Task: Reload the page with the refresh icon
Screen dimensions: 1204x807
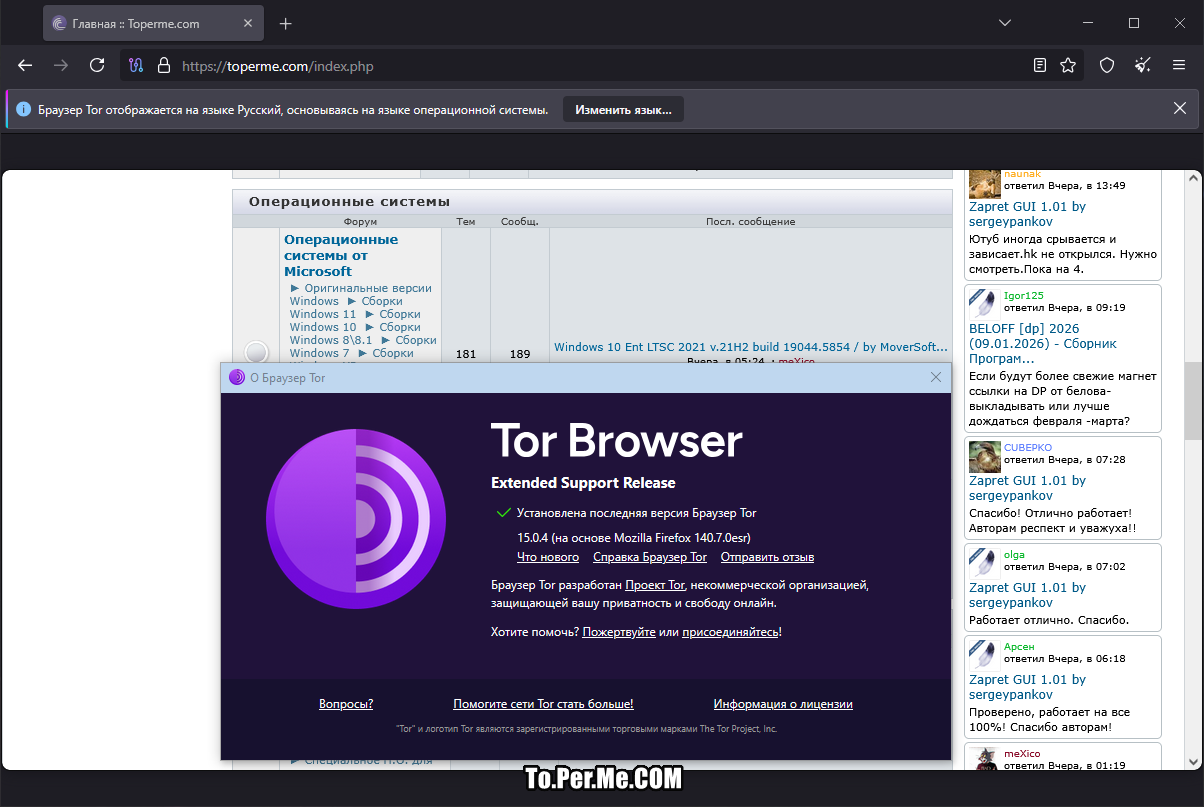Action: (x=97, y=66)
